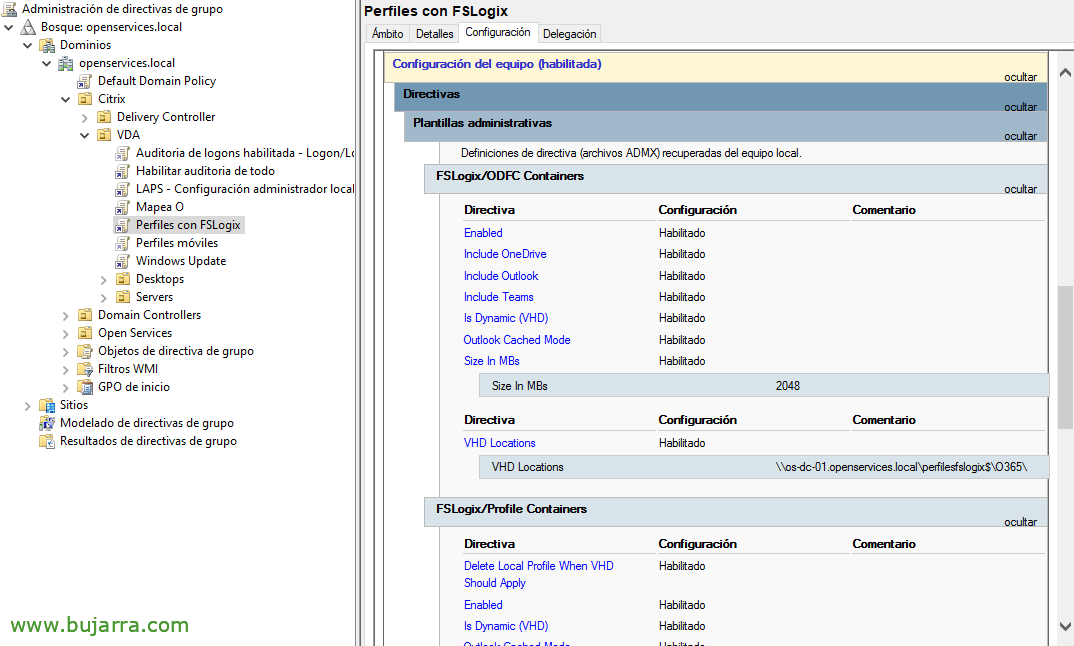
Task: Open the Include Outlook policy link
Action: (x=501, y=276)
